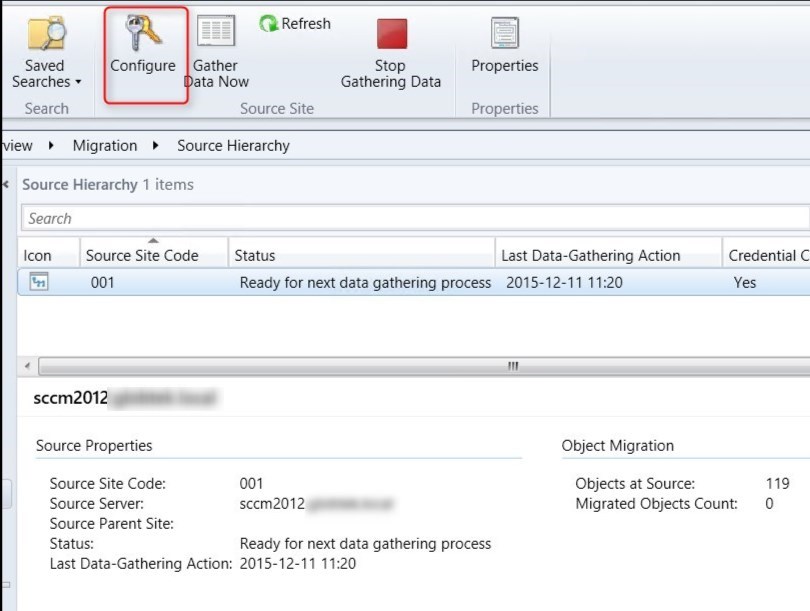Screen dimensions: 810x611
Task: Sort by Status column header
Action: coord(255,256)
